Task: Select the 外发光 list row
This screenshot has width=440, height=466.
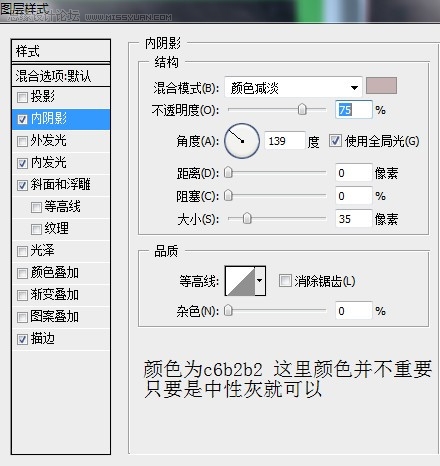Action: pos(61,141)
